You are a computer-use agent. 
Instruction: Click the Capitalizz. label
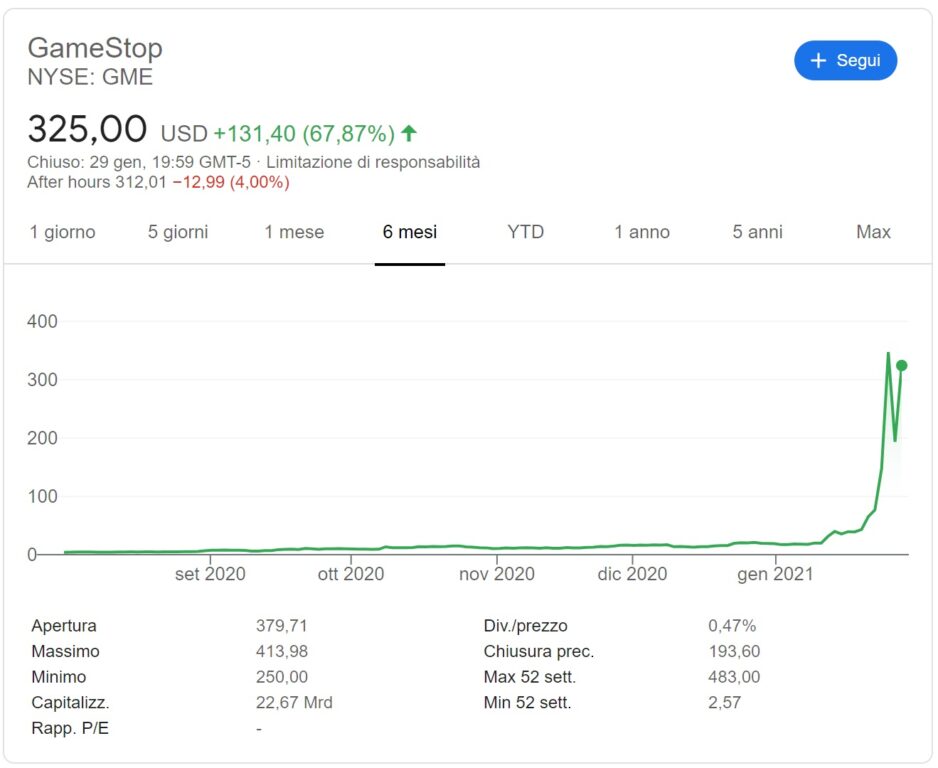coord(71,703)
